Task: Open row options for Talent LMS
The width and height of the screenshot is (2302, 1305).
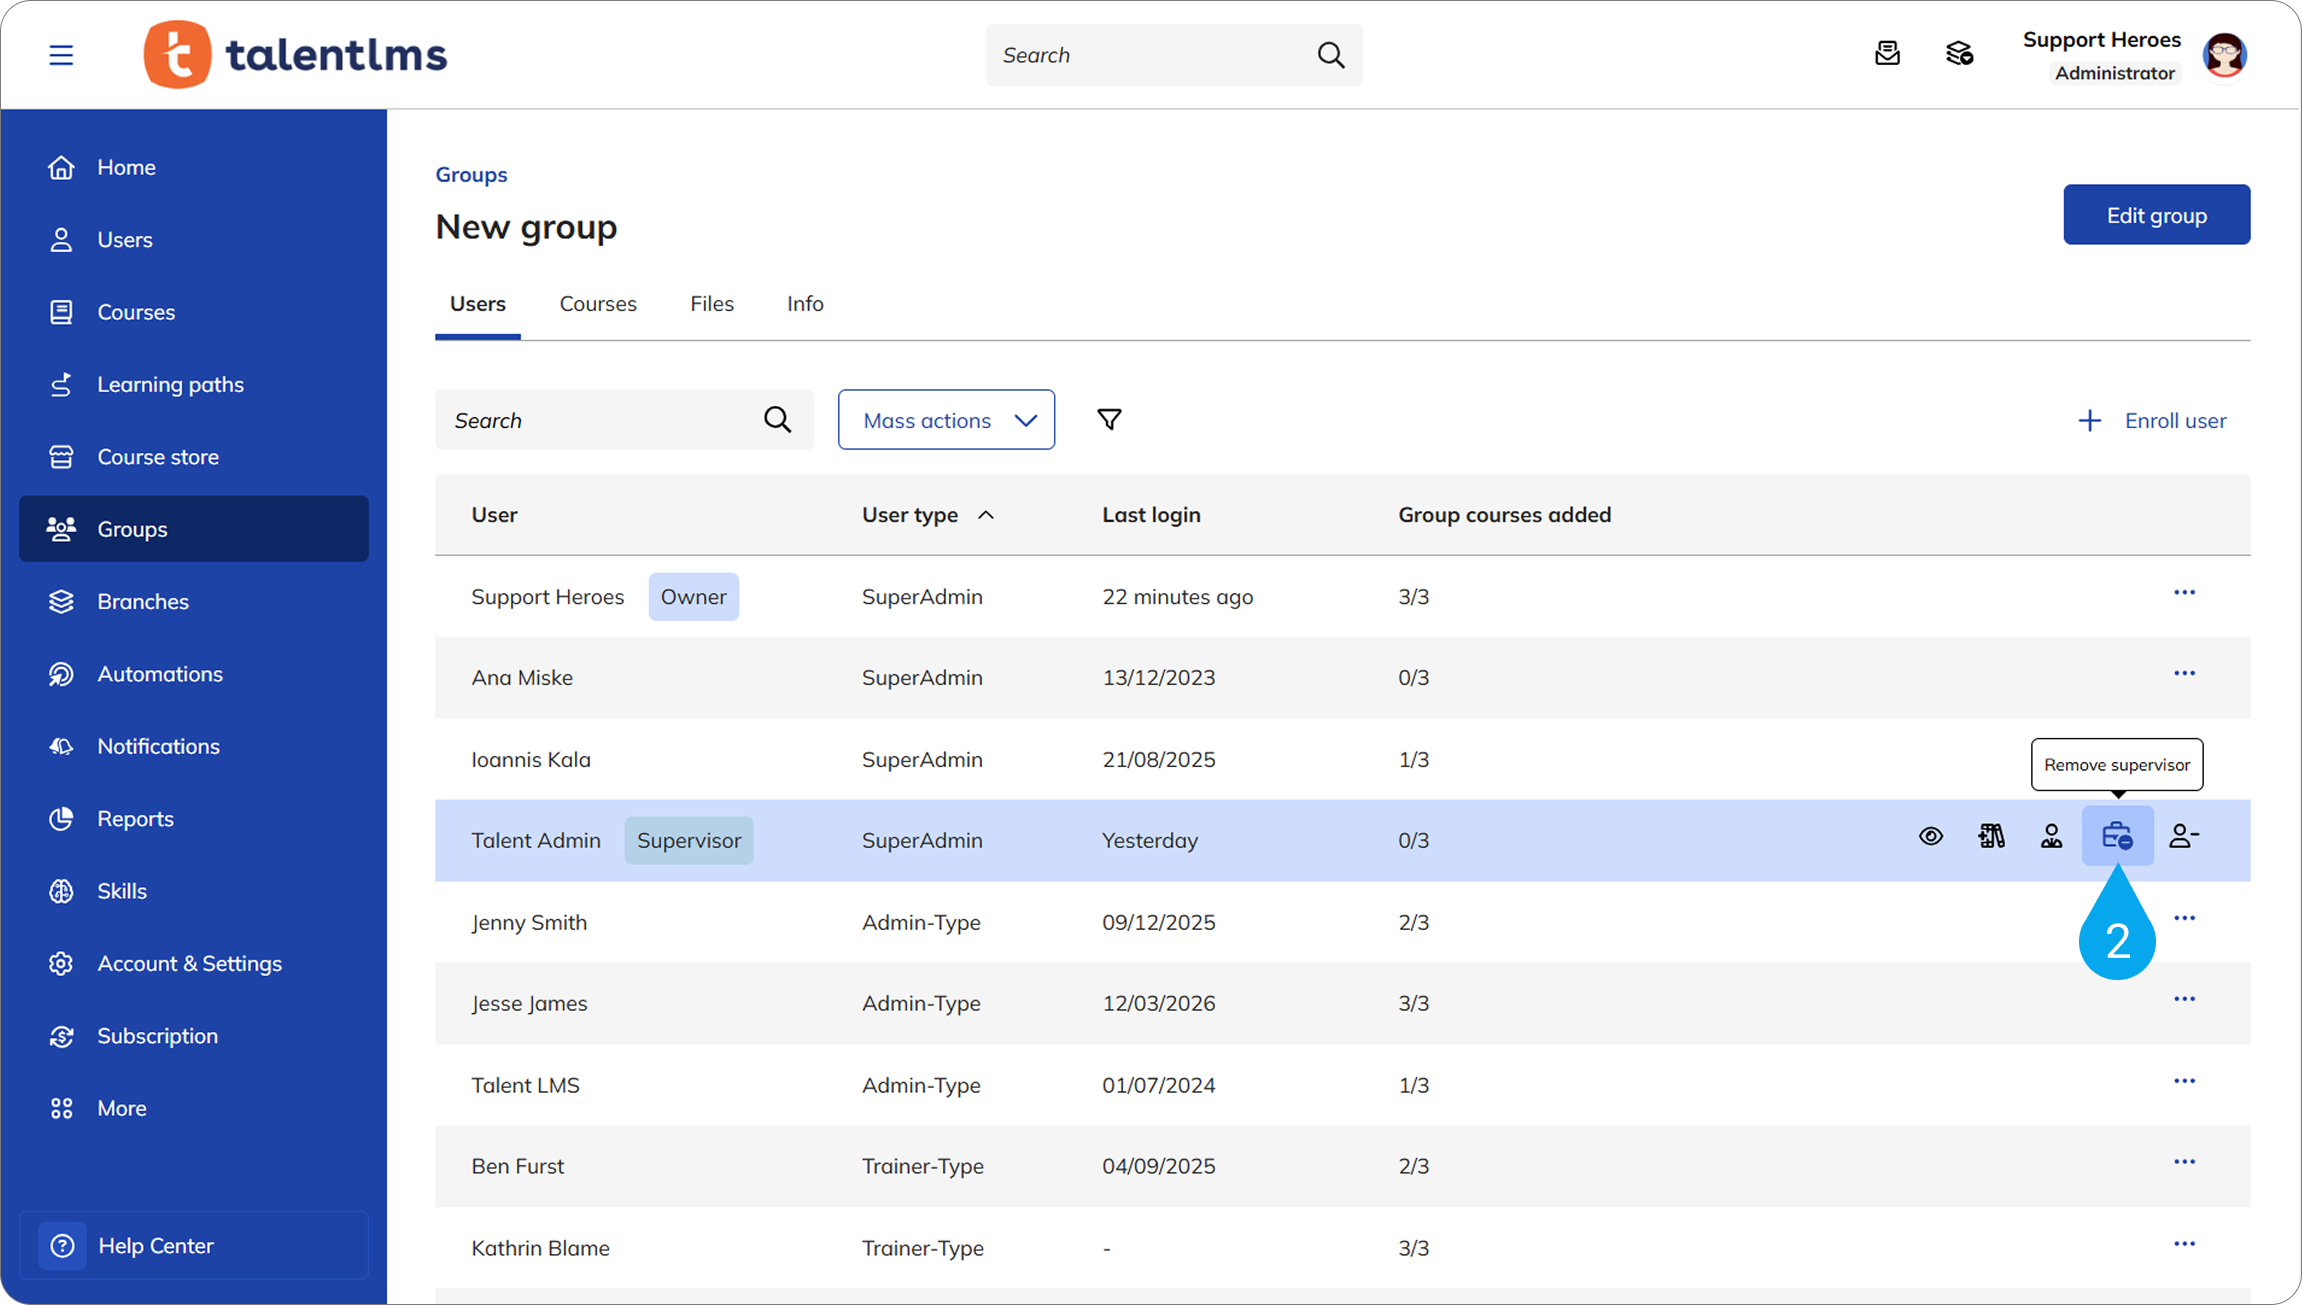Action: coord(2184,1081)
